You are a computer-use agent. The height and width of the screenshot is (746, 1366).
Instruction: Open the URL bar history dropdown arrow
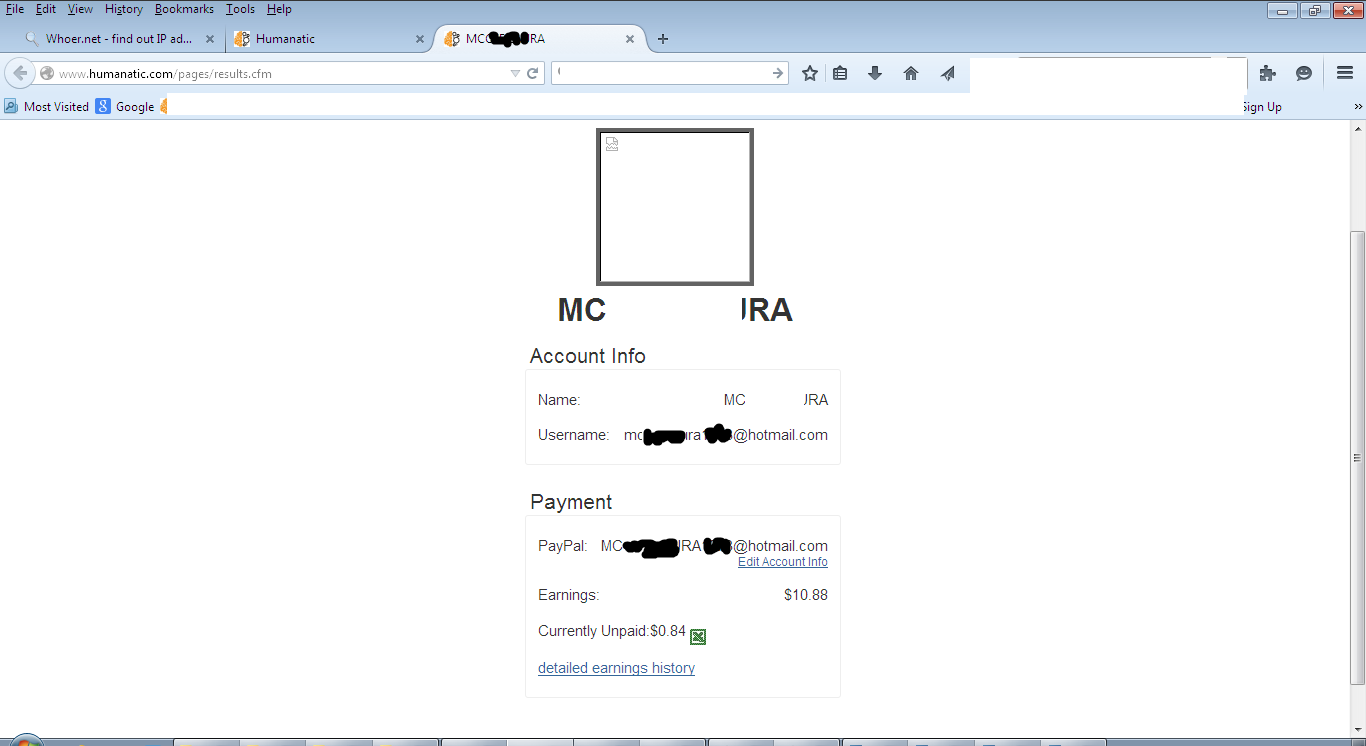coord(515,73)
